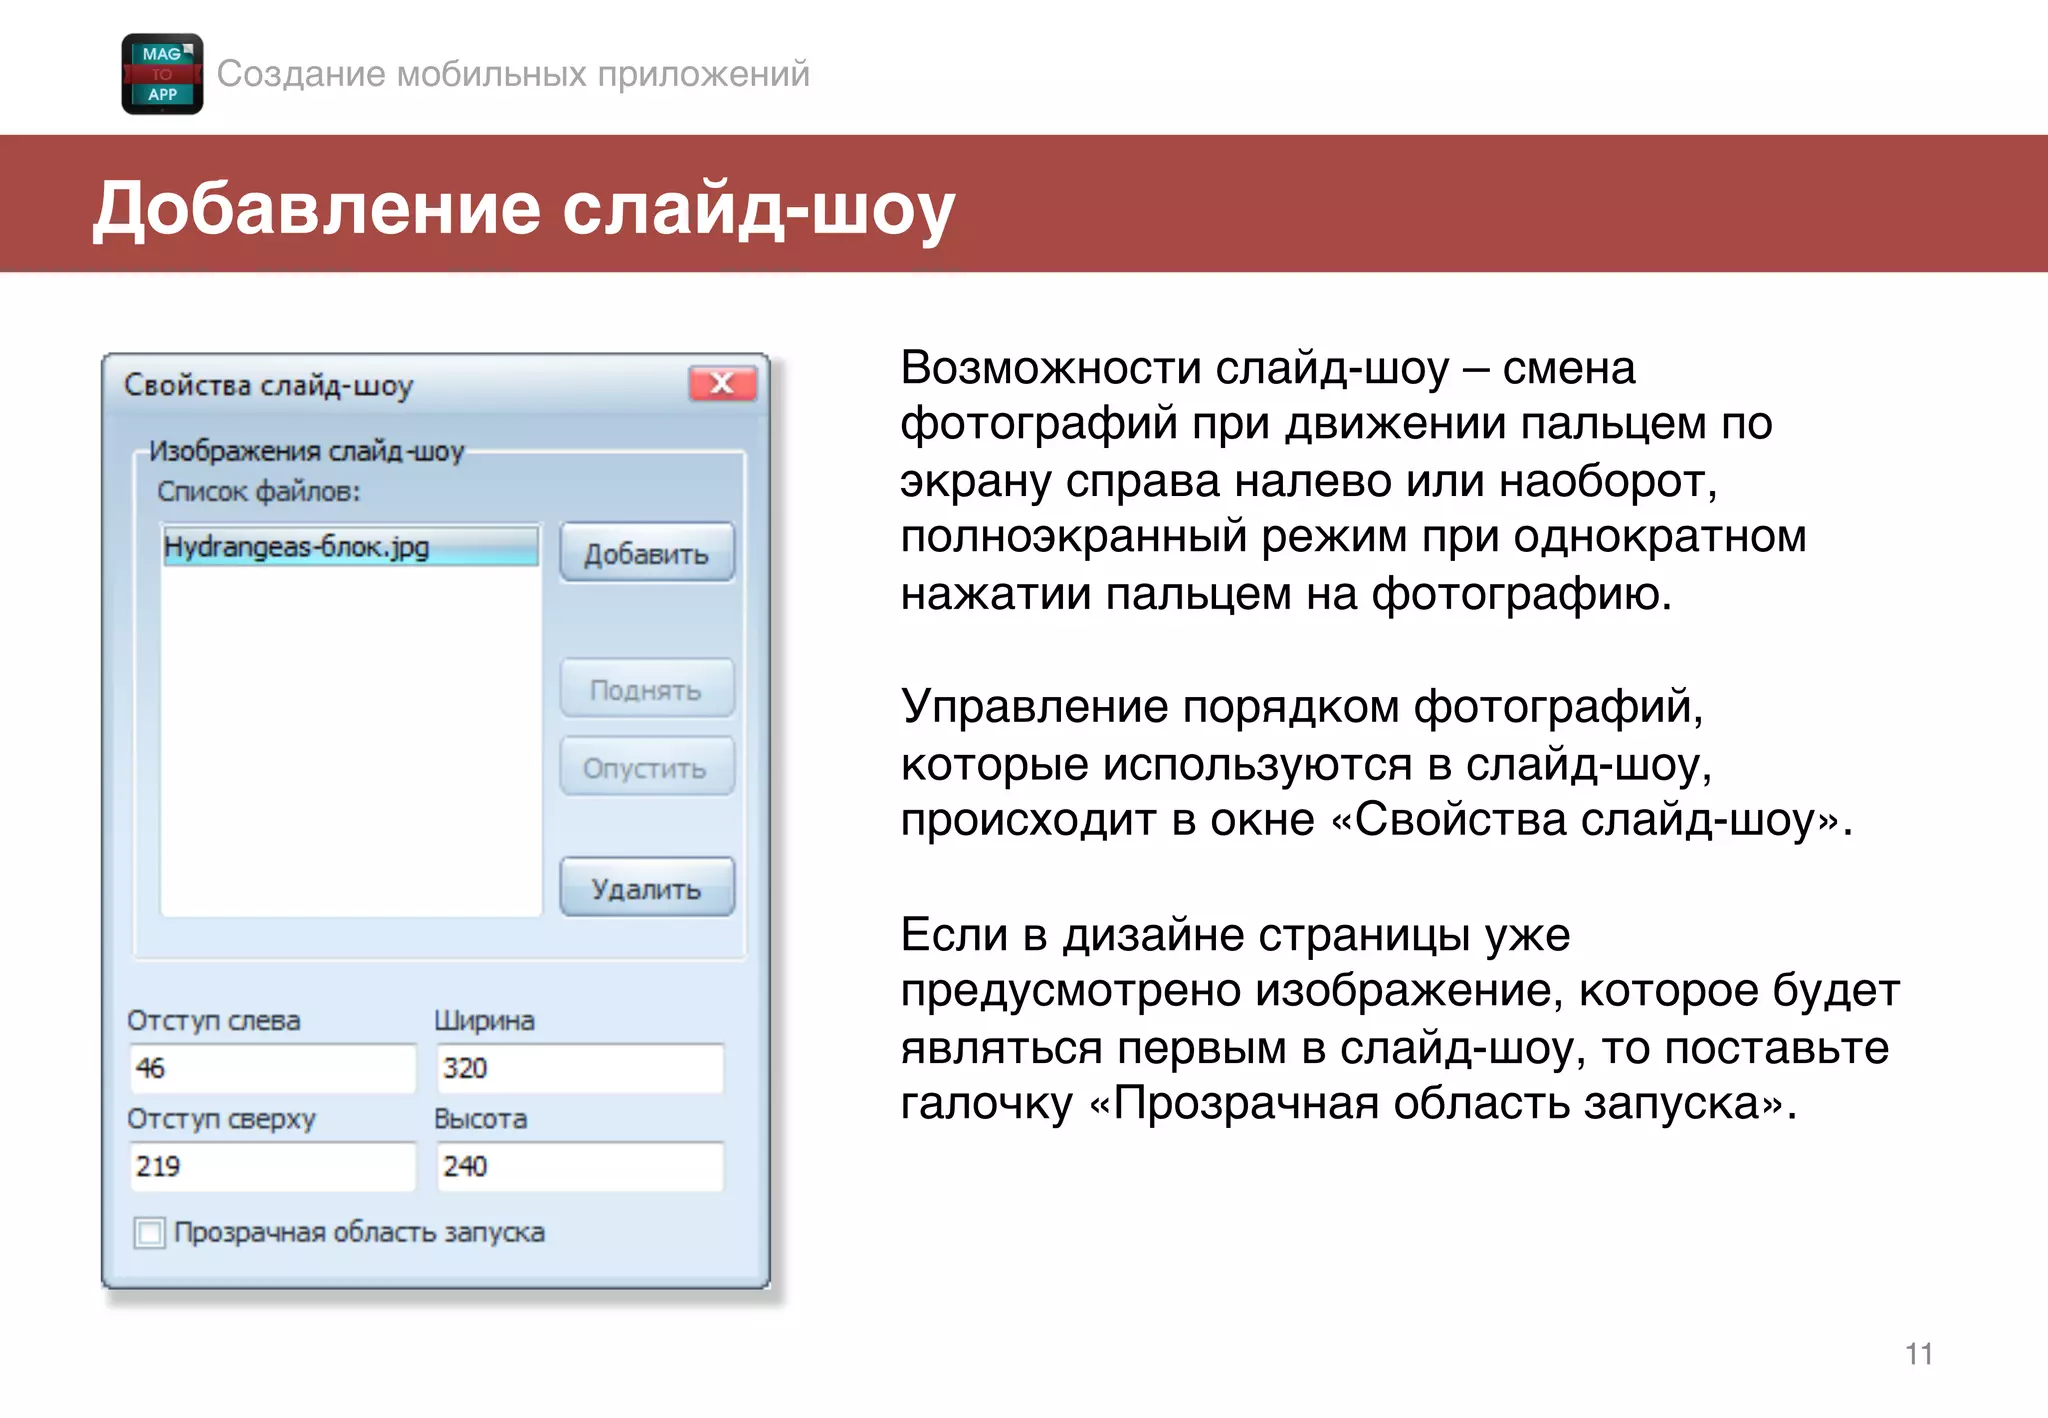Click the Отступ слева input field
This screenshot has height=1418, width=2048.
pyautogui.click(x=272, y=1068)
